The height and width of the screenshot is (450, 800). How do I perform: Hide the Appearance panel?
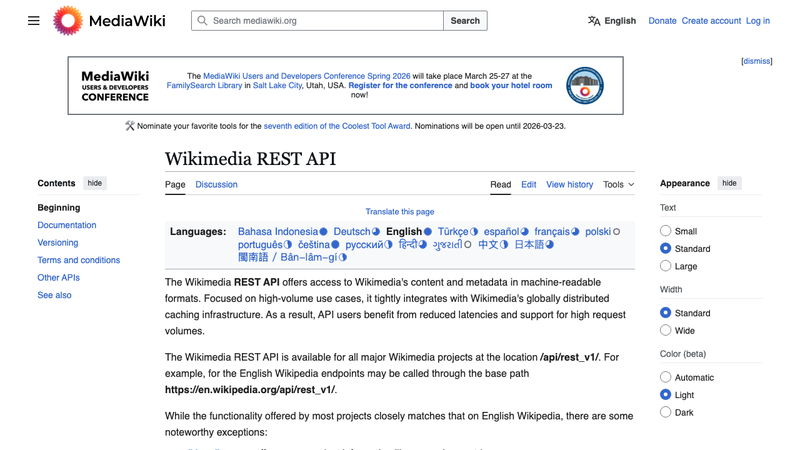[x=729, y=183]
